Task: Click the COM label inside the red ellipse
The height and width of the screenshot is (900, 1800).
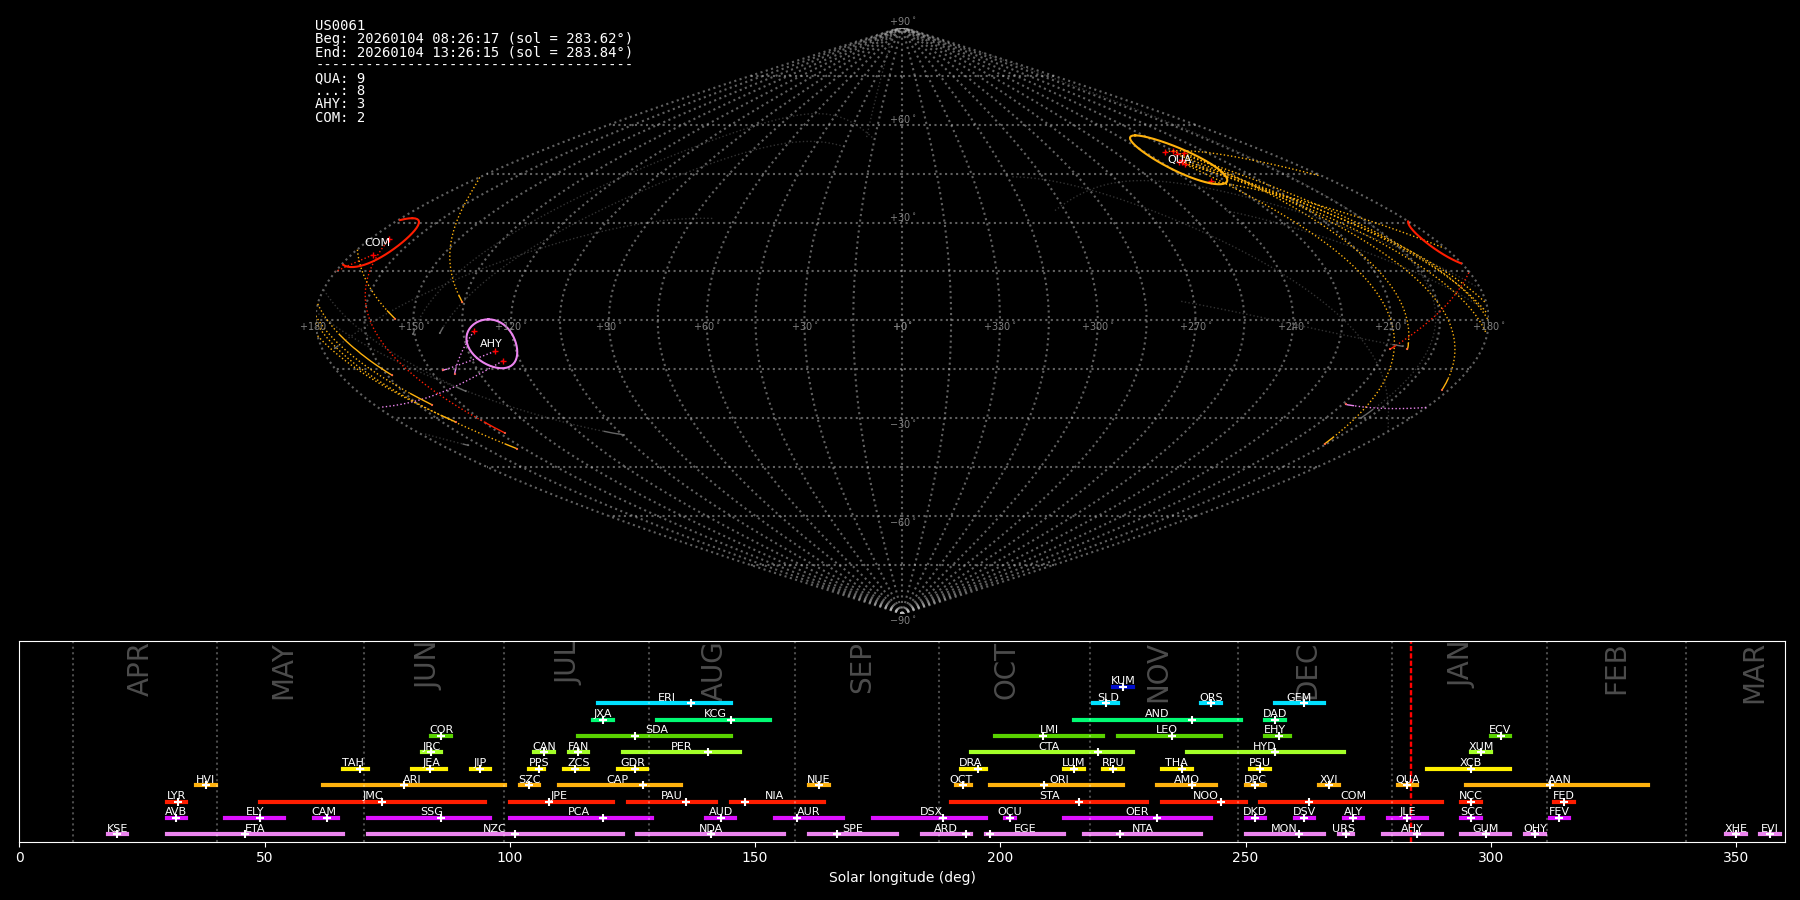Action: click(x=377, y=243)
